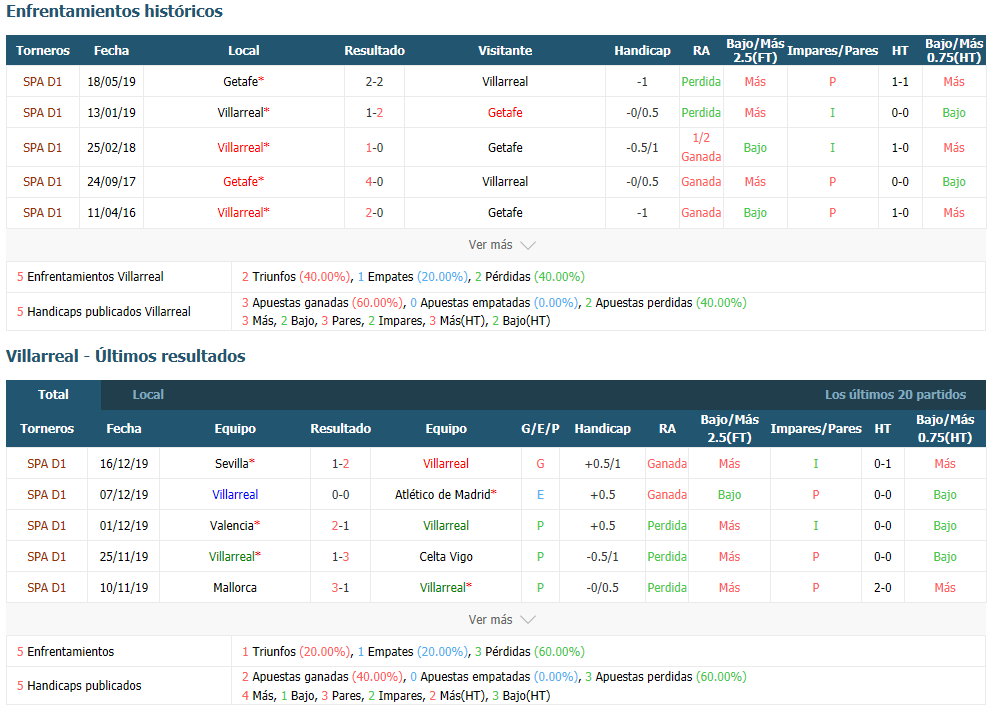Expand 'Ver más' under Enfrentamientos históricos
The height and width of the screenshot is (711, 998).
coord(502,245)
